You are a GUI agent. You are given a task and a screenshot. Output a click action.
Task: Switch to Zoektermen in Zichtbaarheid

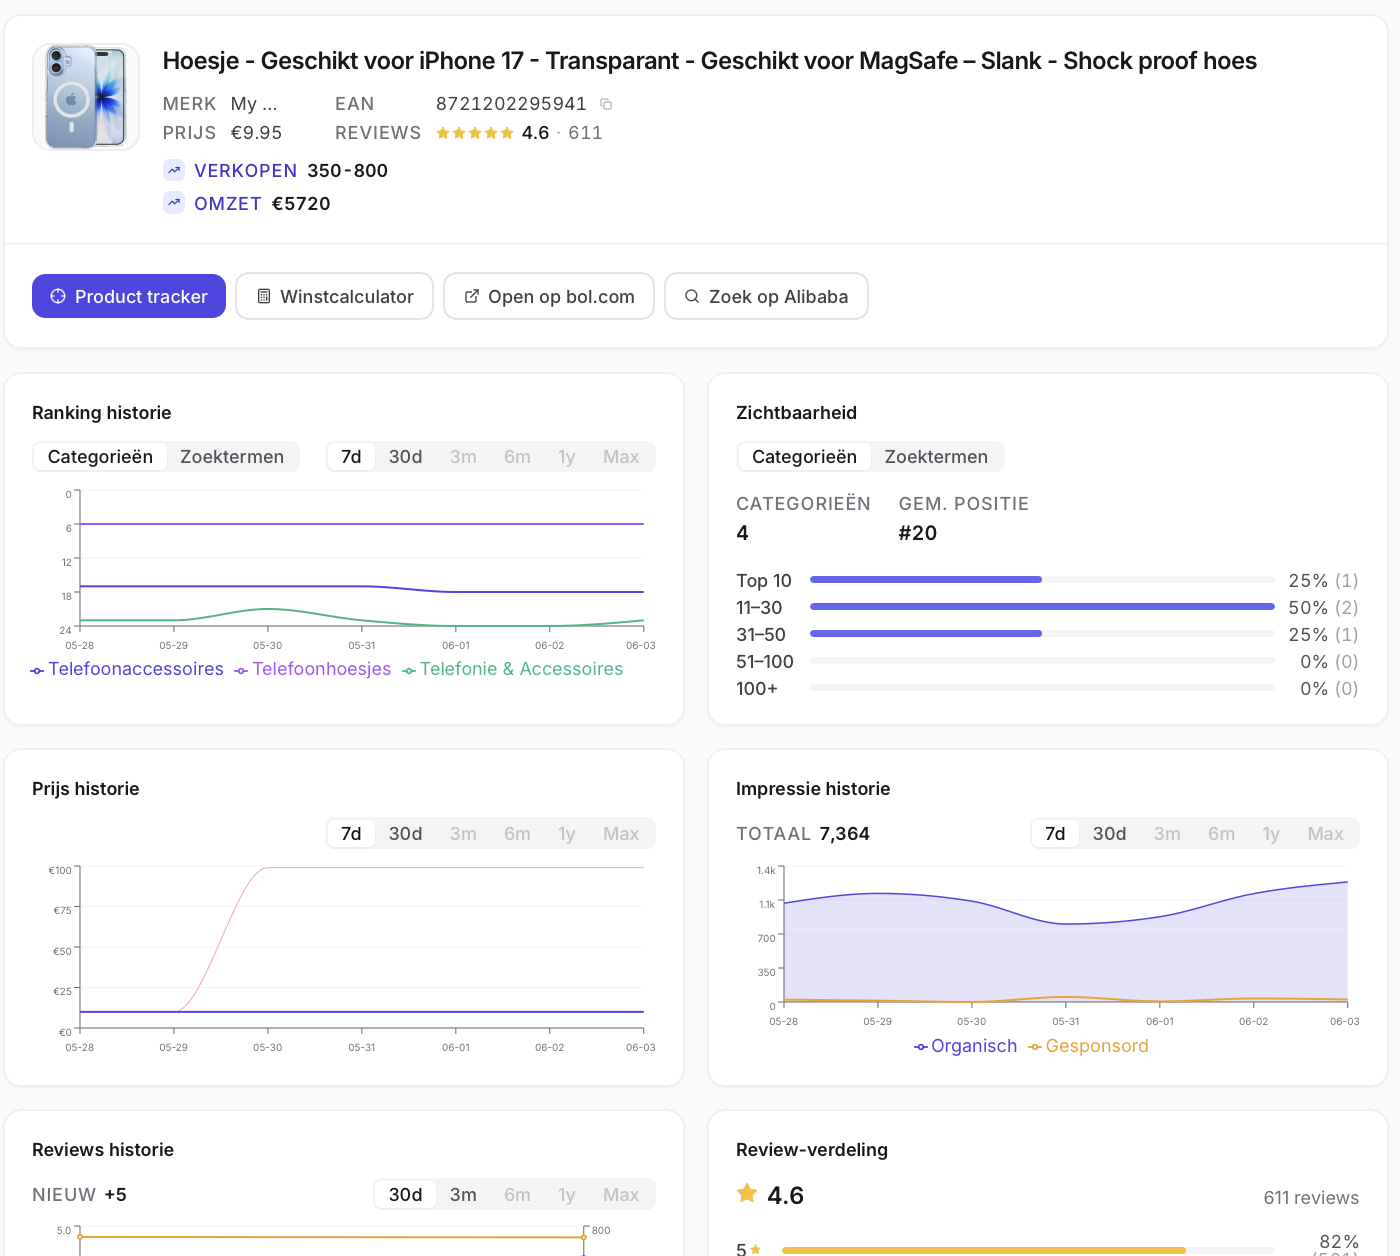pos(936,457)
